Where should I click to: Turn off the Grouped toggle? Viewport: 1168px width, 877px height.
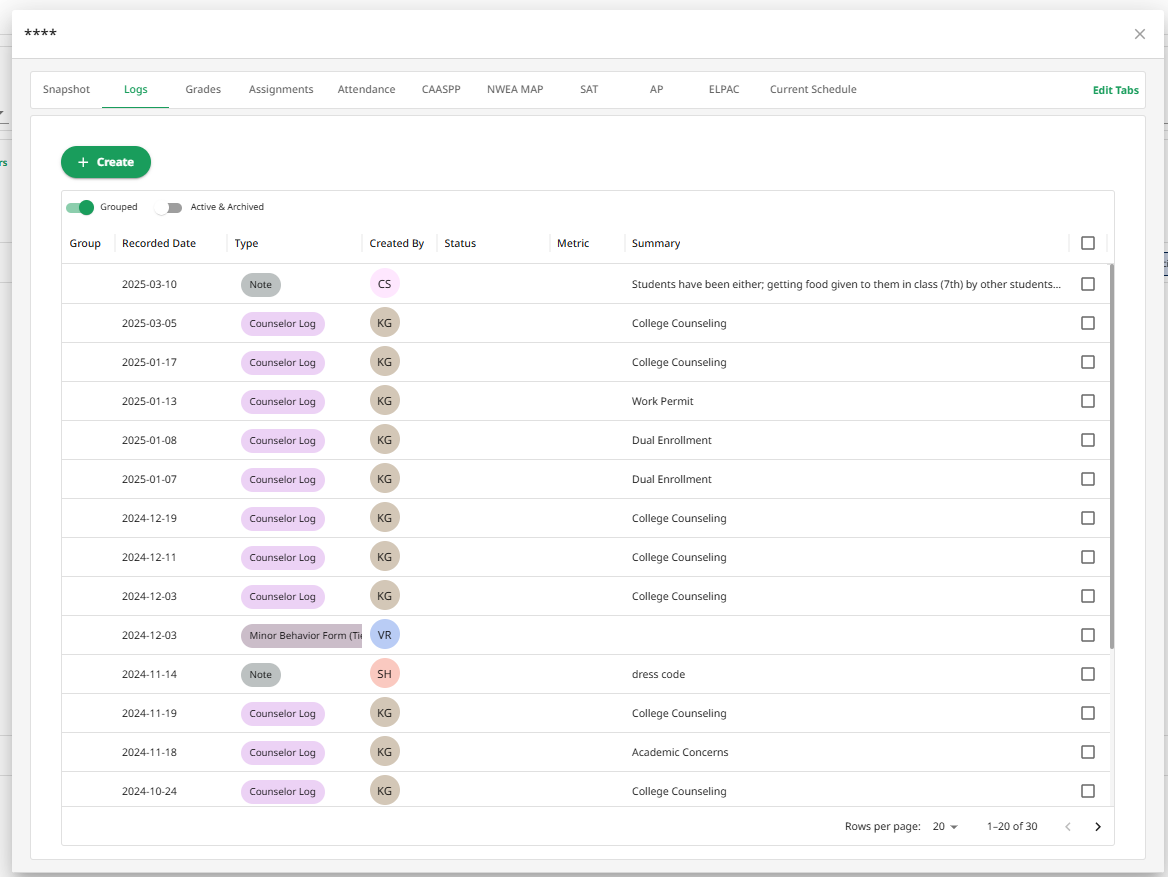tap(80, 207)
